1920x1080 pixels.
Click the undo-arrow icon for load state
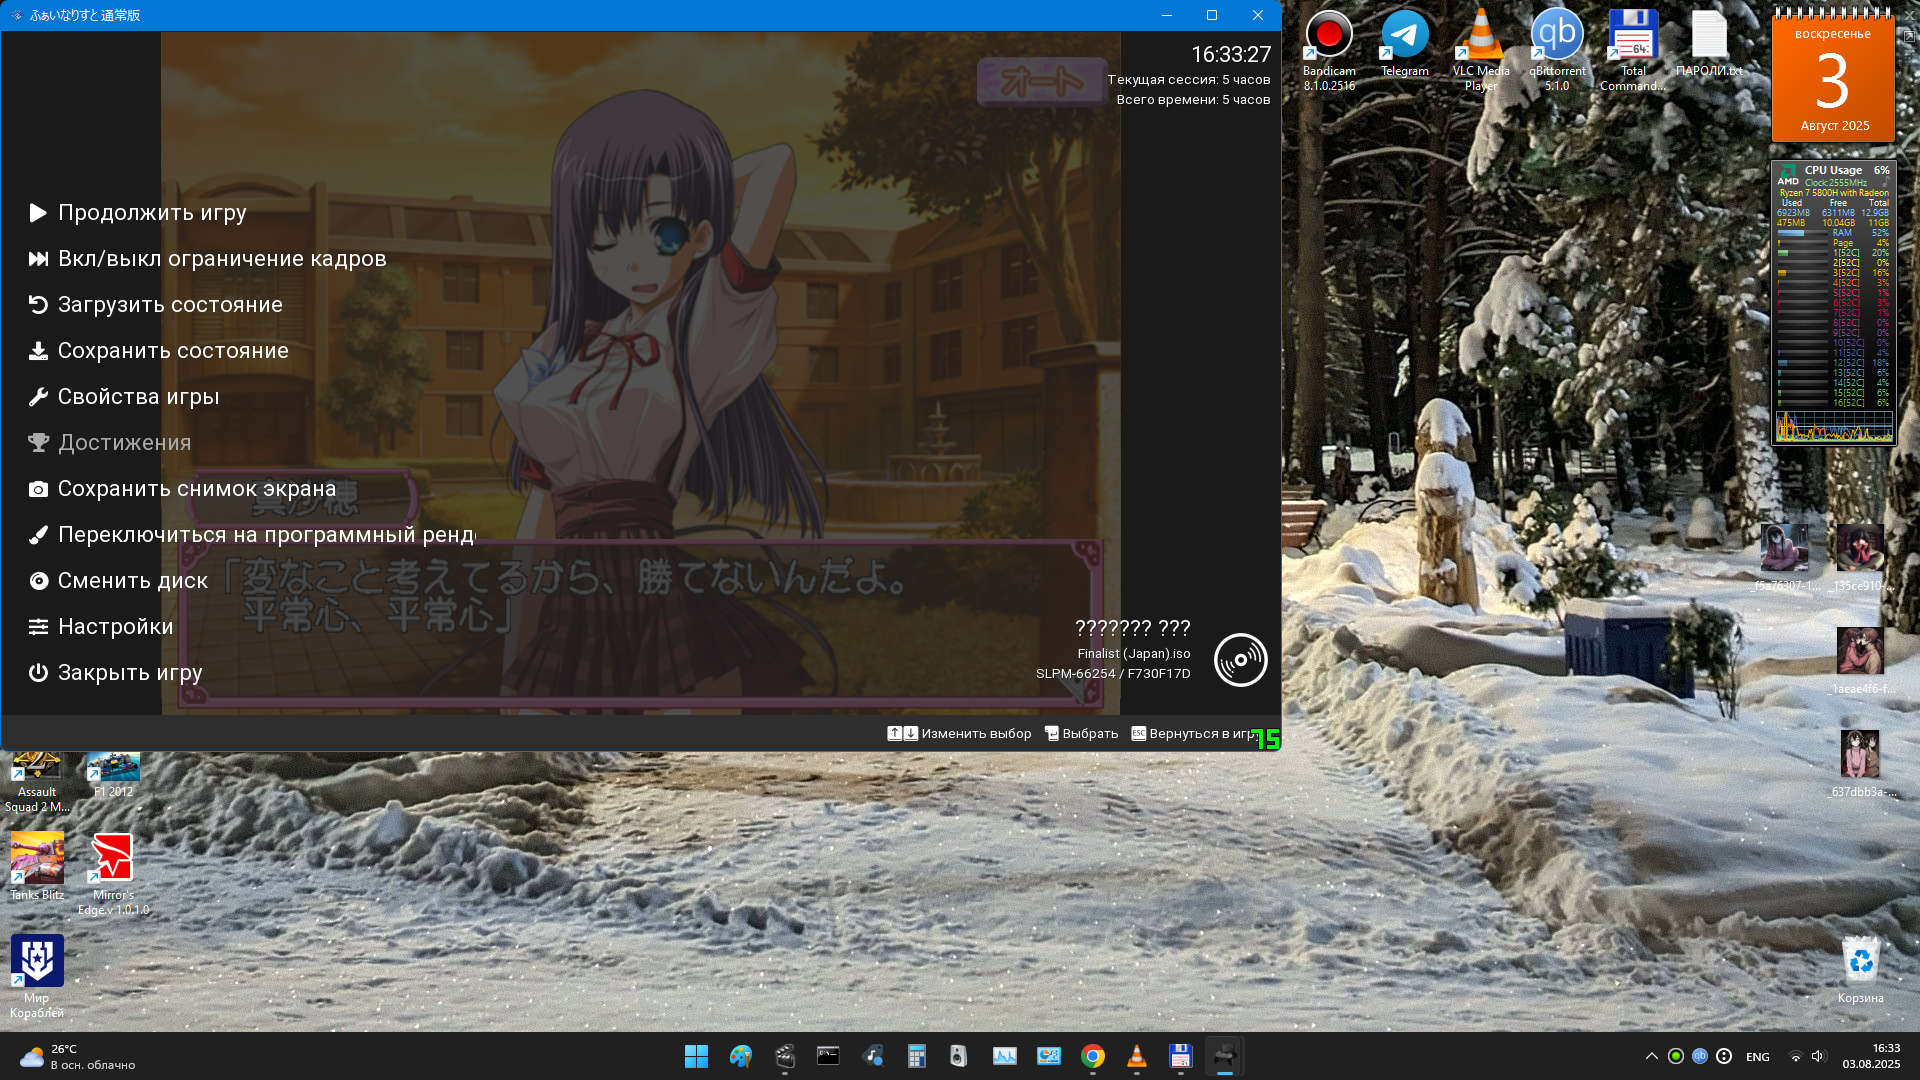pos(38,305)
